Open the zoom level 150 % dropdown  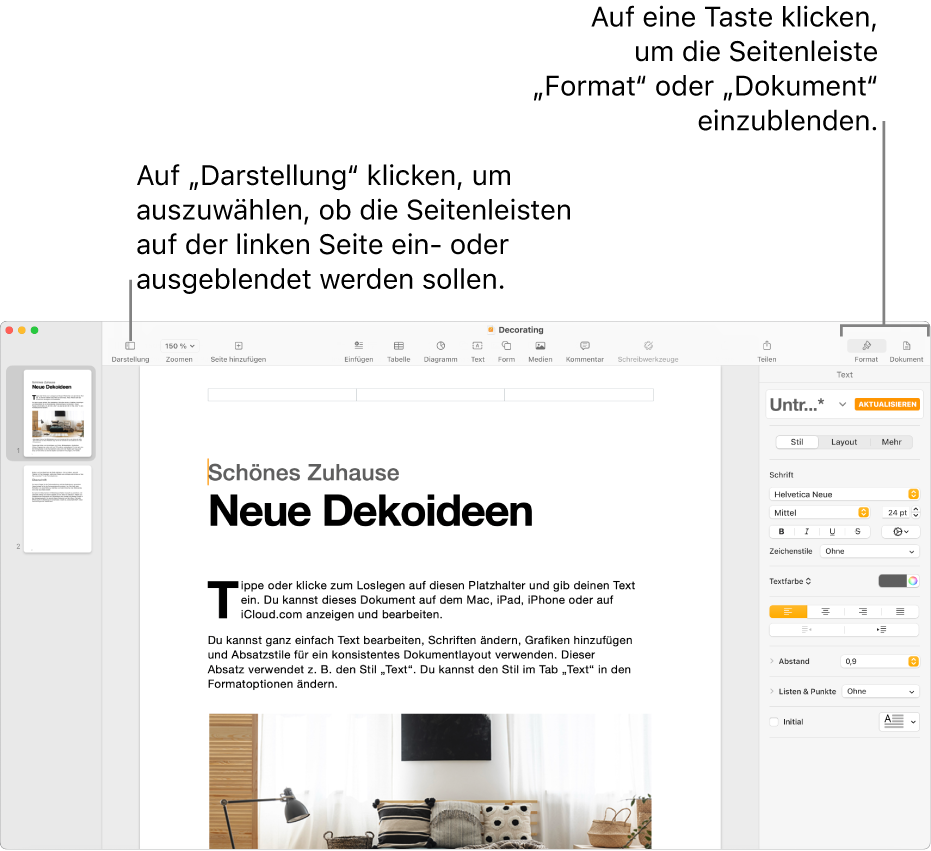[179, 346]
